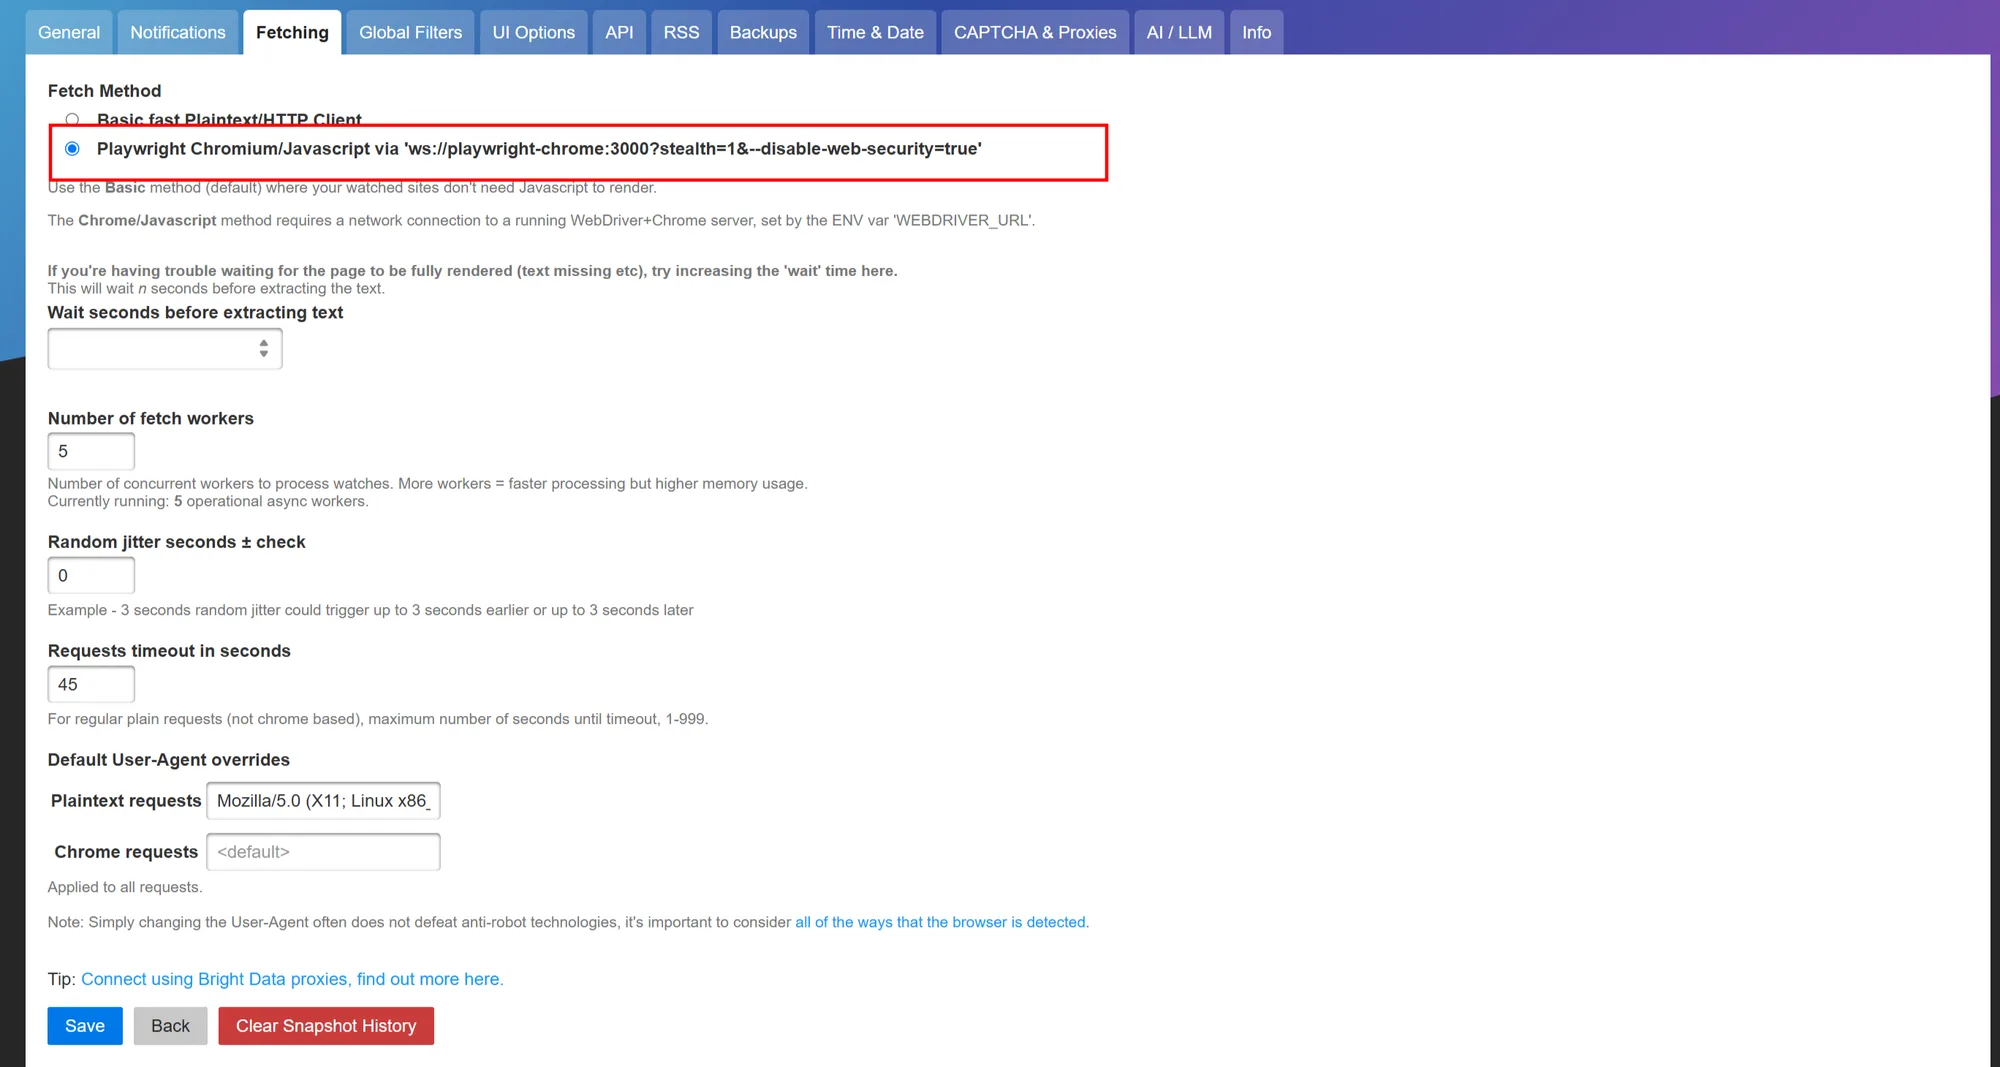Viewport: 2000px width, 1067px height.
Task: Click the Random jitter seconds field
Action: click(x=91, y=575)
